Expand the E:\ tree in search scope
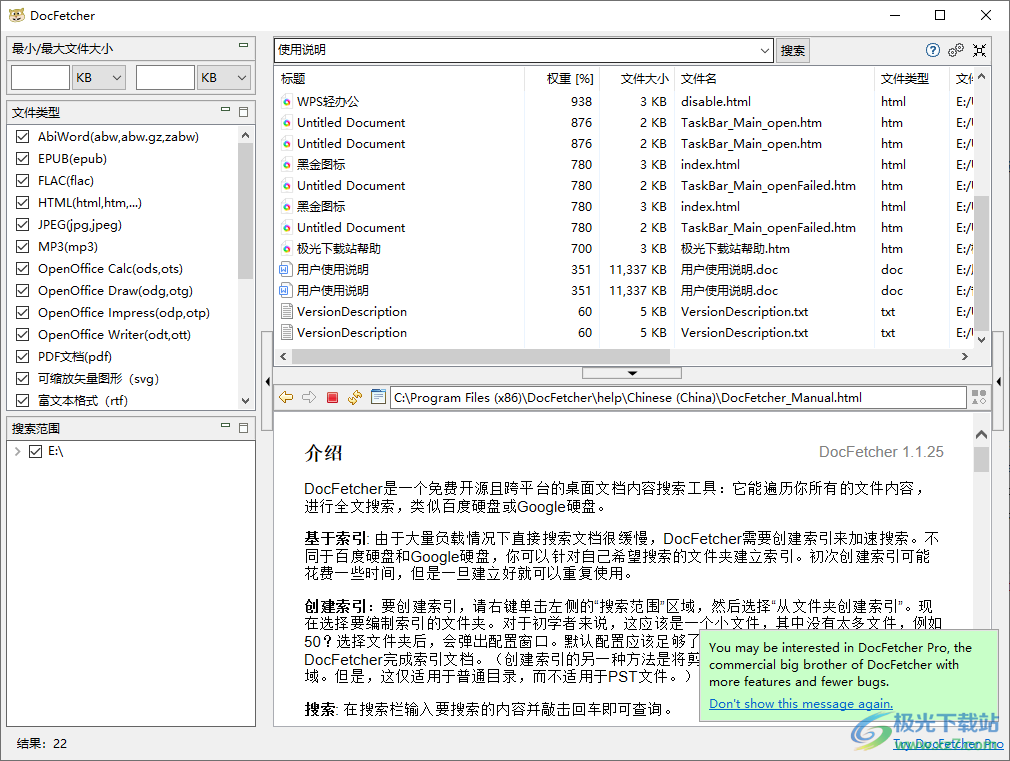Viewport: 1010px width, 761px height. click(16, 451)
